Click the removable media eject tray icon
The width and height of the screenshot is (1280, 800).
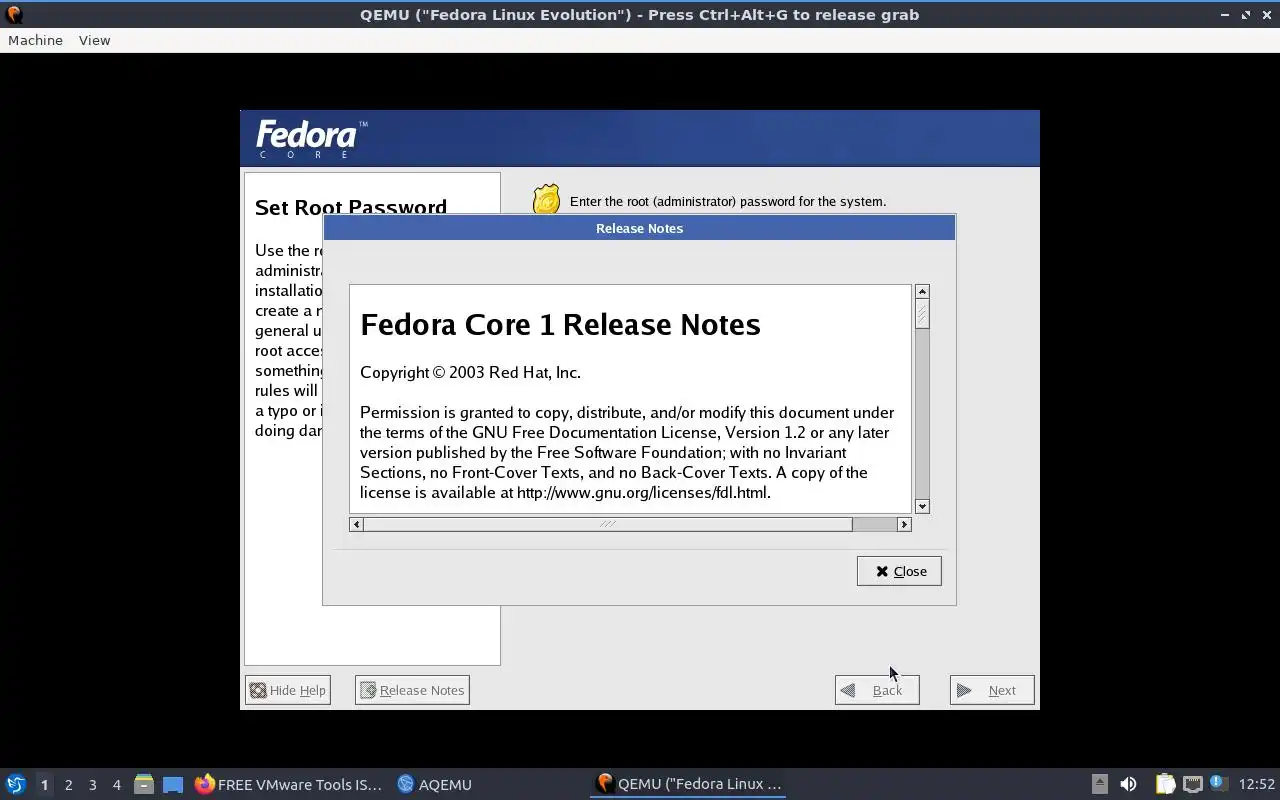(1099, 784)
